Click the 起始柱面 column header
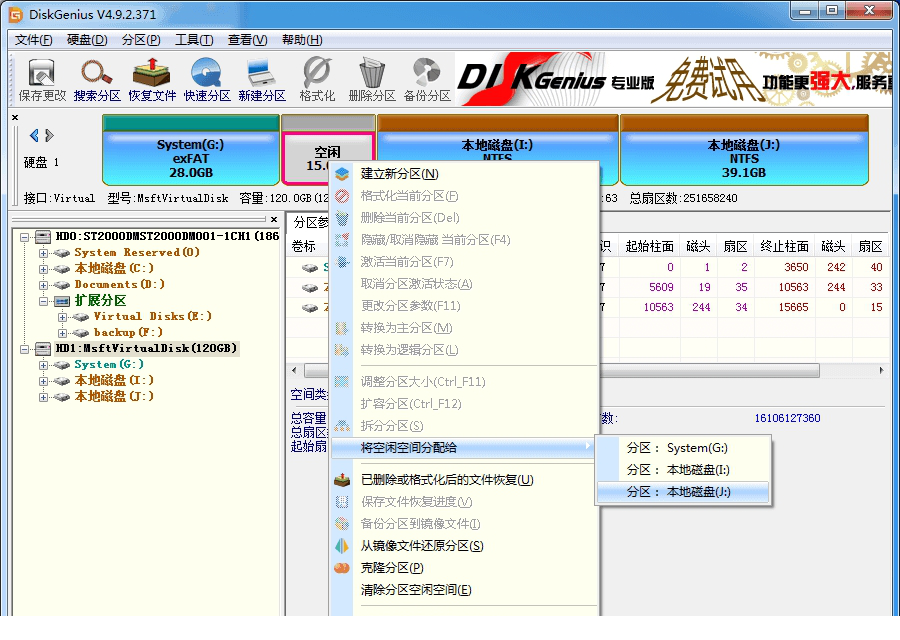This screenshot has width=900, height=640. pos(649,247)
